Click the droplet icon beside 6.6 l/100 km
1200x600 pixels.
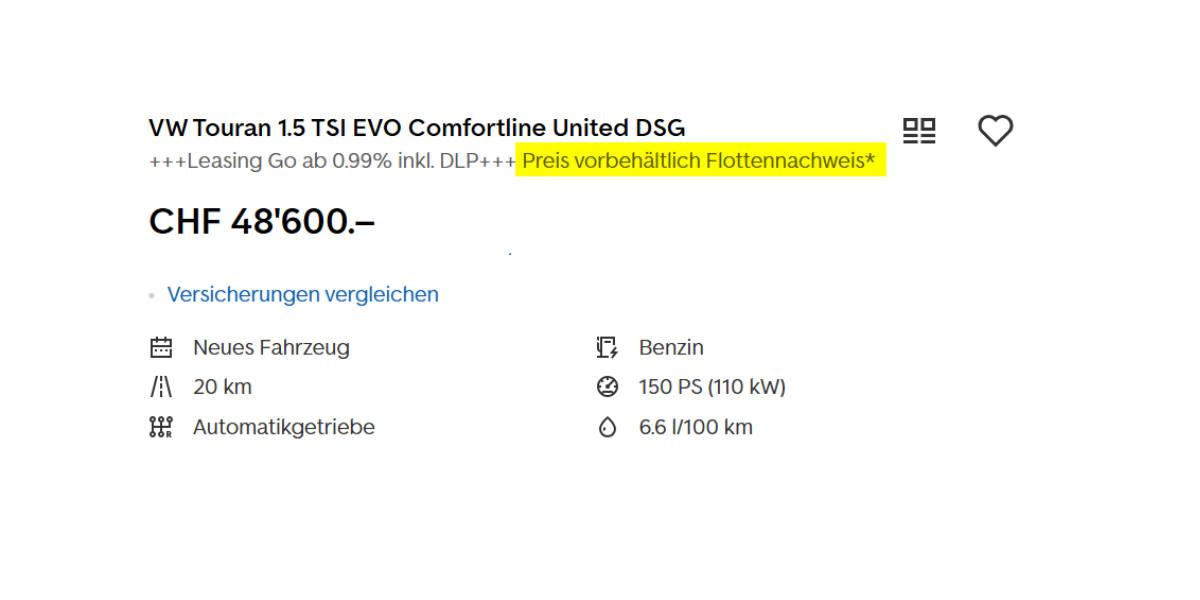pos(607,428)
